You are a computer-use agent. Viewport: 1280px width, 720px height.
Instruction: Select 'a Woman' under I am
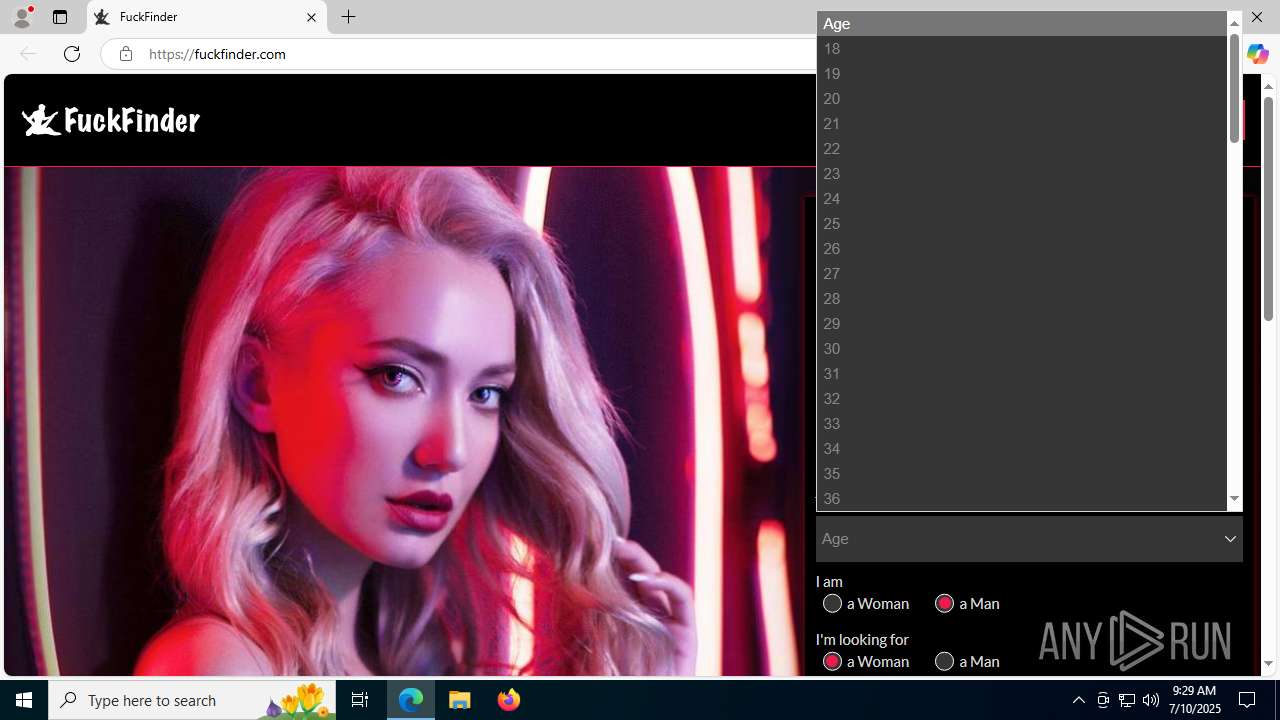(x=832, y=603)
